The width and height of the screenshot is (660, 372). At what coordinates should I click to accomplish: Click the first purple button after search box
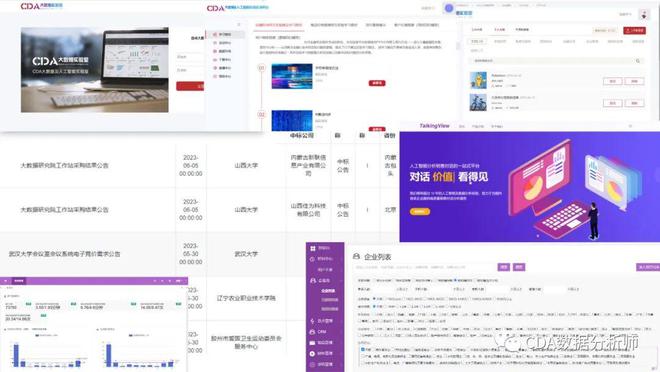point(503,267)
